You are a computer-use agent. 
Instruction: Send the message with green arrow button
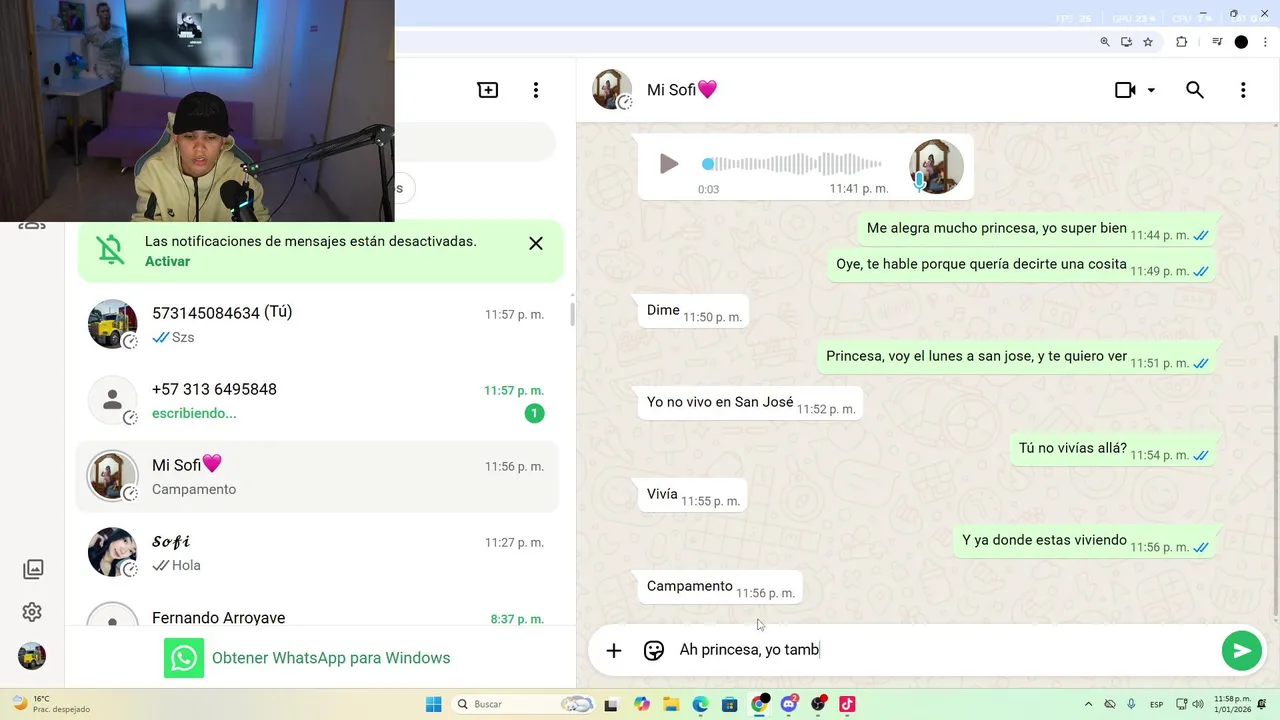[x=1241, y=650]
